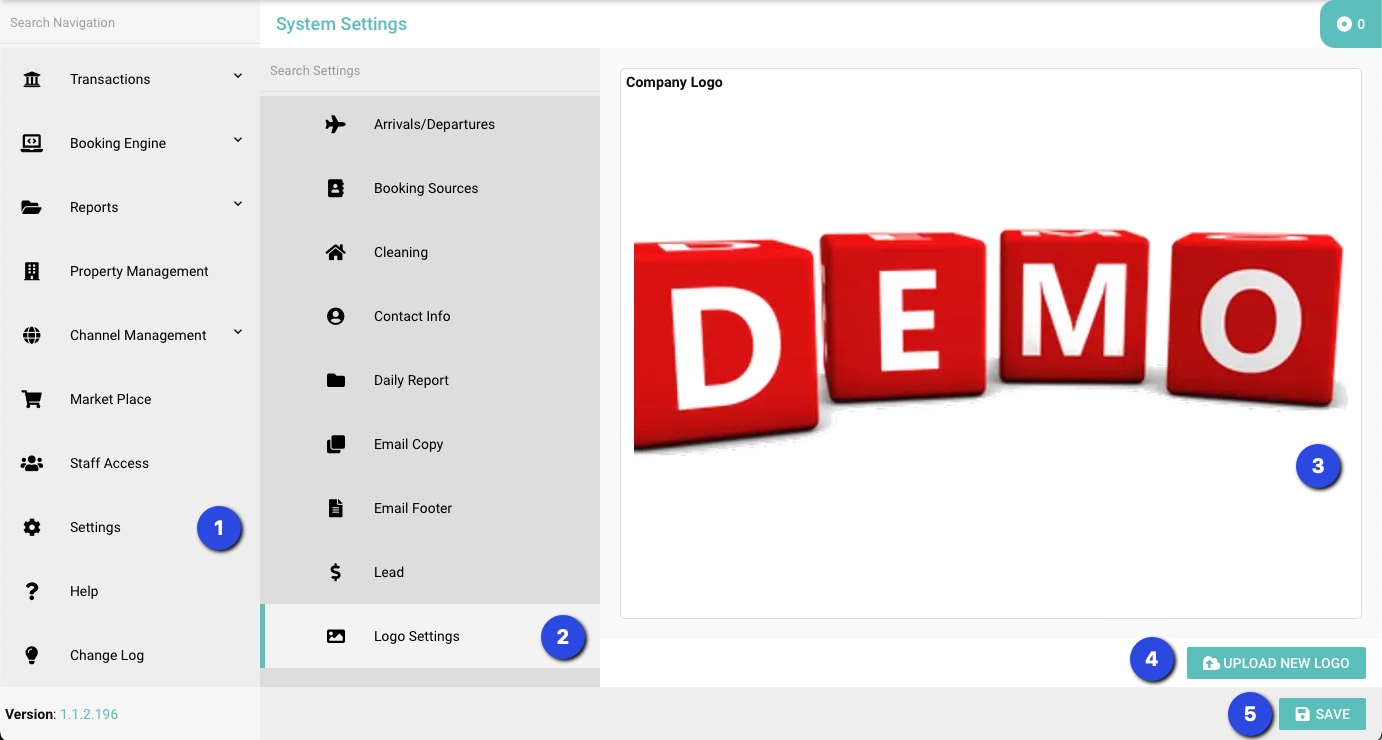Click the Market Place shopping cart icon
Viewport: 1382px width, 740px height.
pyautogui.click(x=32, y=399)
